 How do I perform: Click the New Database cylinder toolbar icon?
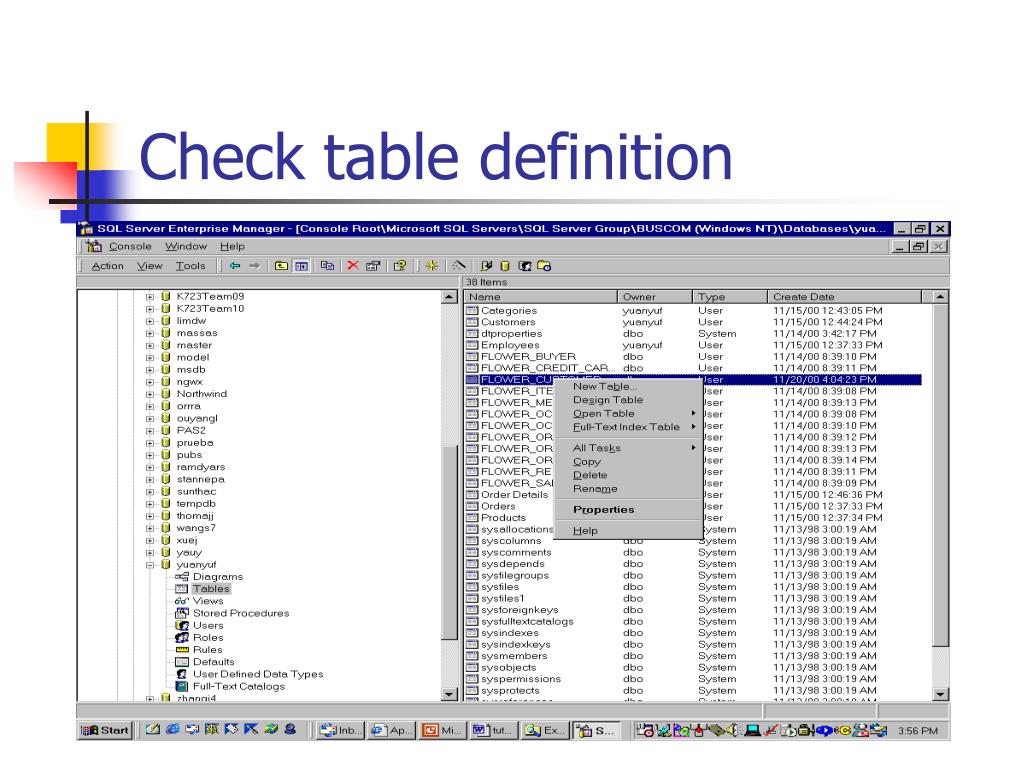(x=505, y=266)
